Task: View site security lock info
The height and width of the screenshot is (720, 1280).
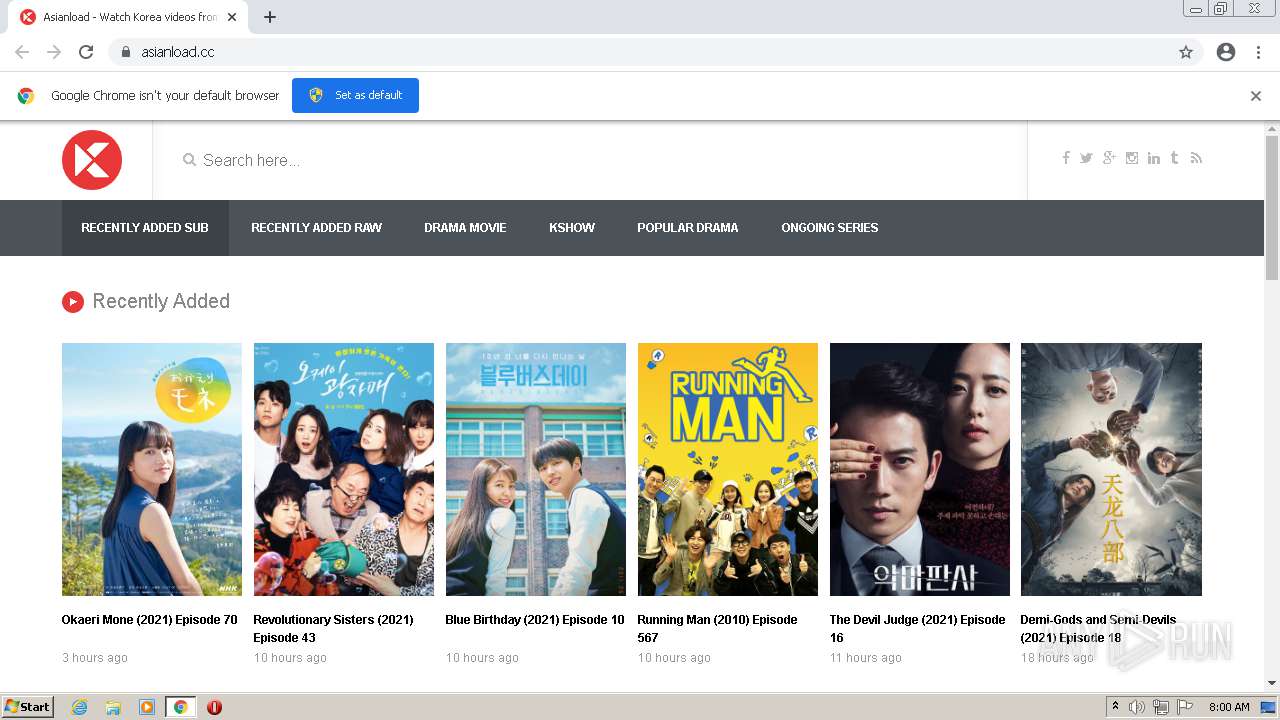Action: click(x=126, y=52)
